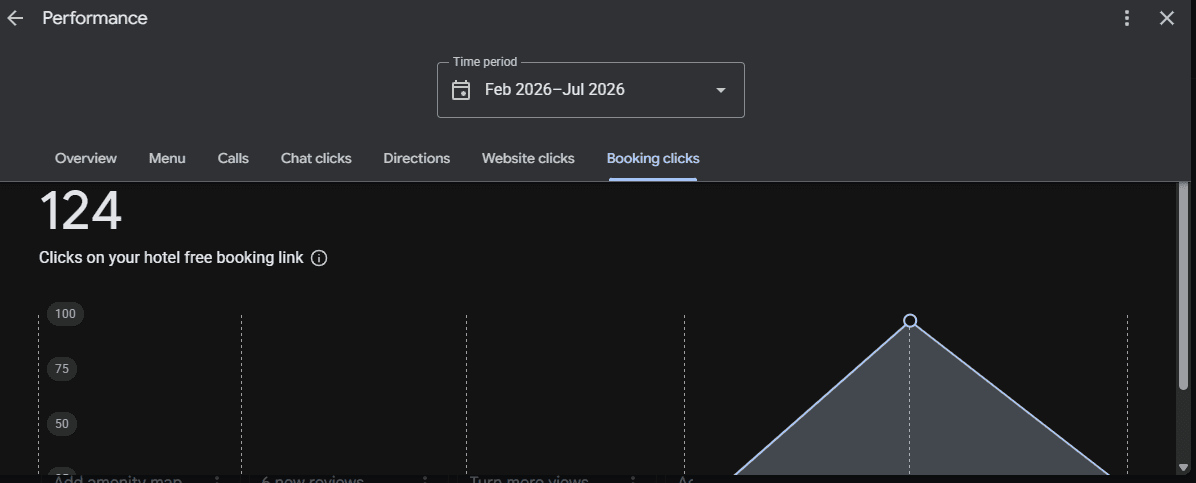The height and width of the screenshot is (483, 1196).
Task: Open the three-dot more options menu
Action: (x=1127, y=18)
